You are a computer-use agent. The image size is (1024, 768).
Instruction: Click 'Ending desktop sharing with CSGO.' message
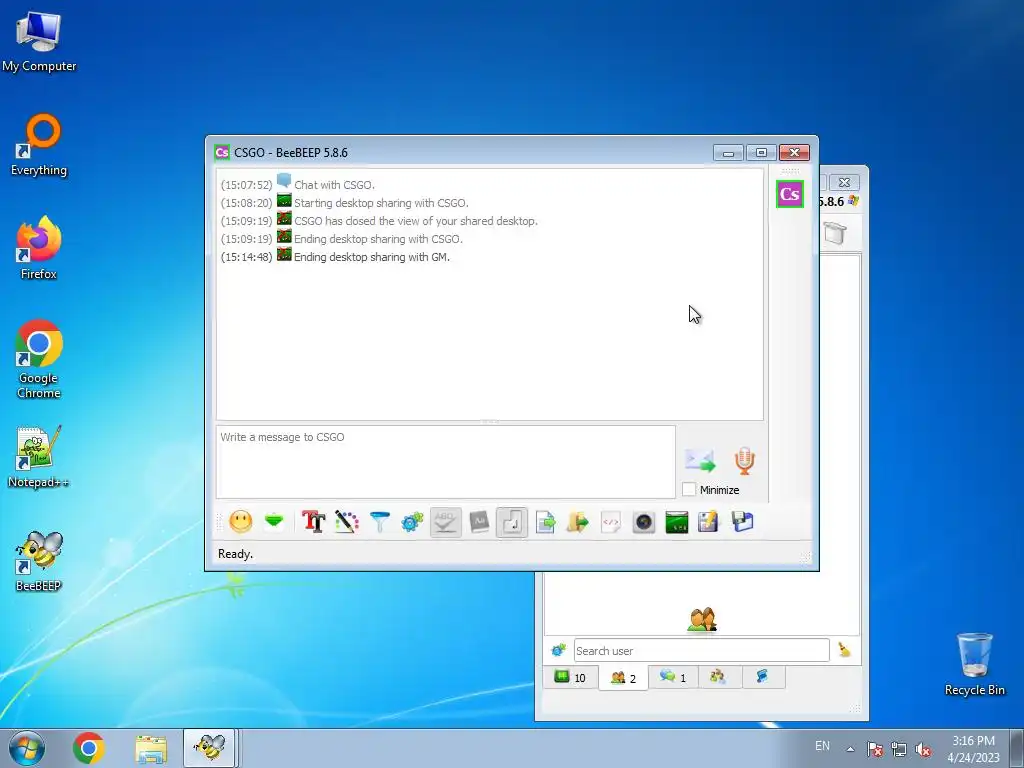coord(378,239)
